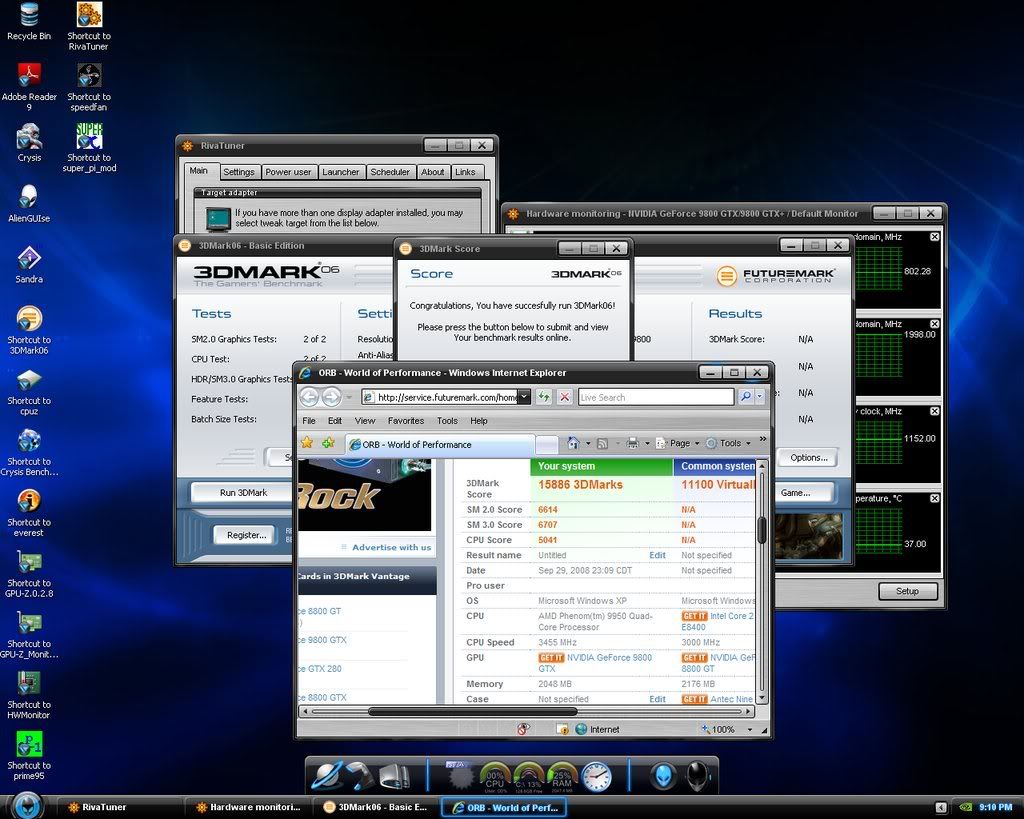This screenshot has height=819, width=1024.
Task: Add page to Favorites with green-plus star
Action: (x=328, y=443)
